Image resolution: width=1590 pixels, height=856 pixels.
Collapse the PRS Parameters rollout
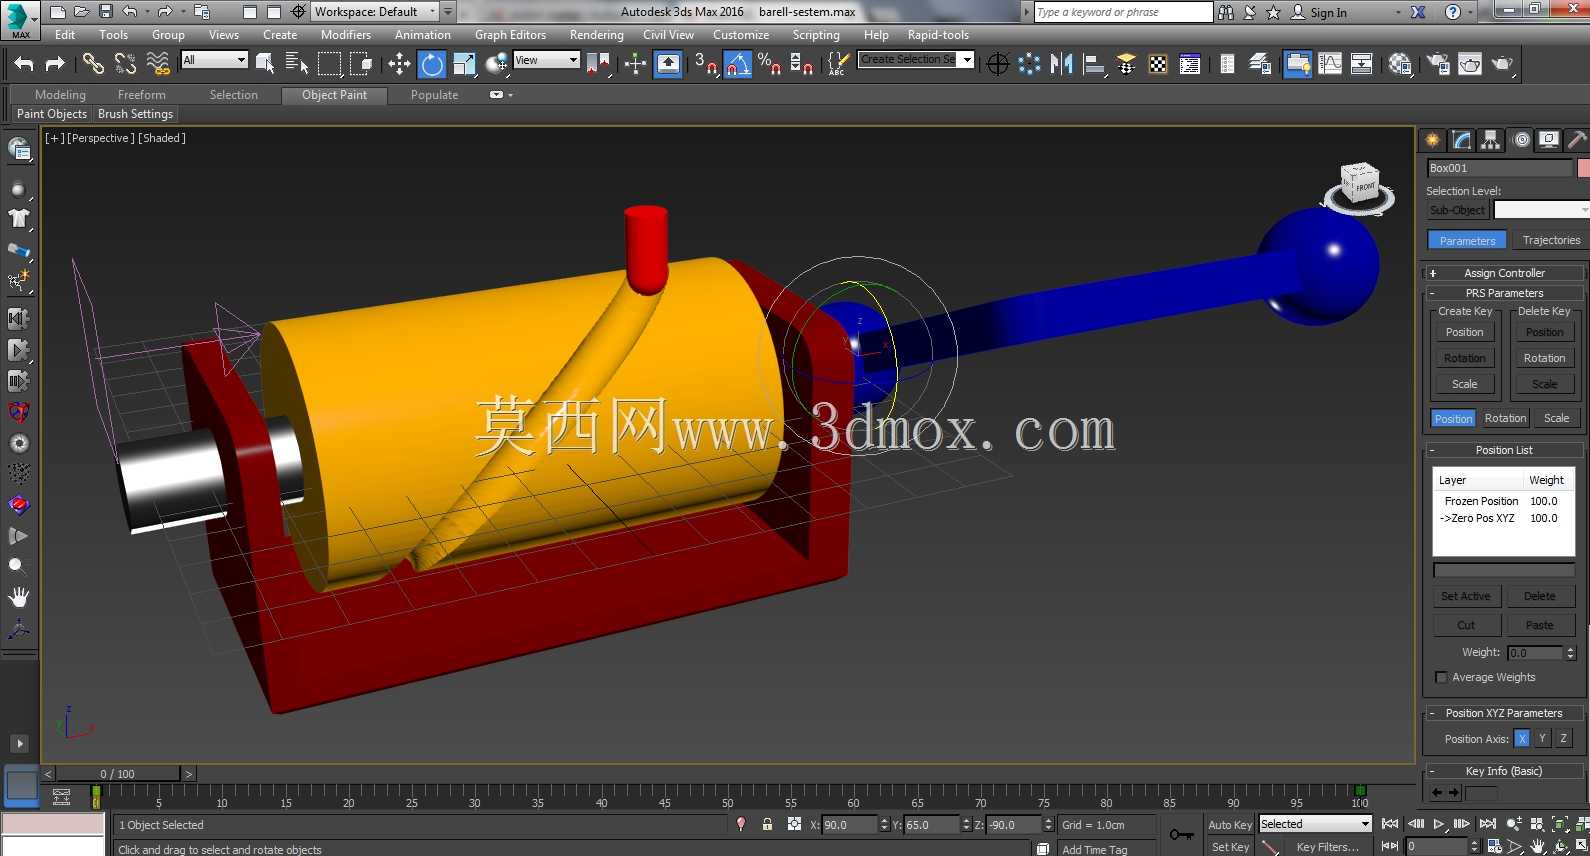pyautogui.click(x=1504, y=293)
